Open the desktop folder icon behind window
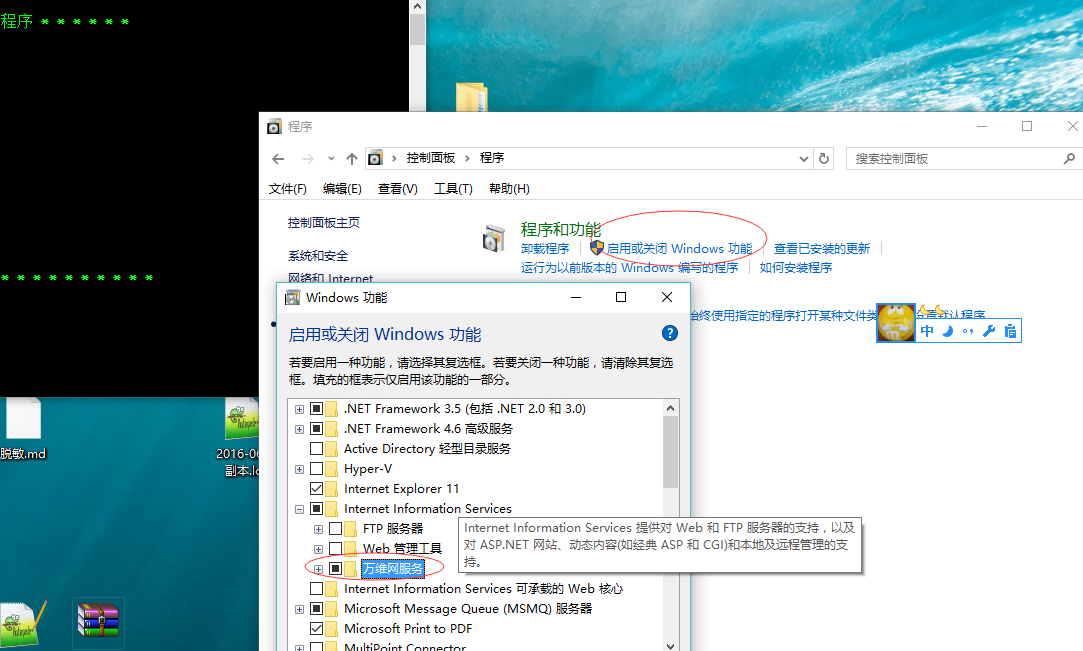 pos(472,97)
